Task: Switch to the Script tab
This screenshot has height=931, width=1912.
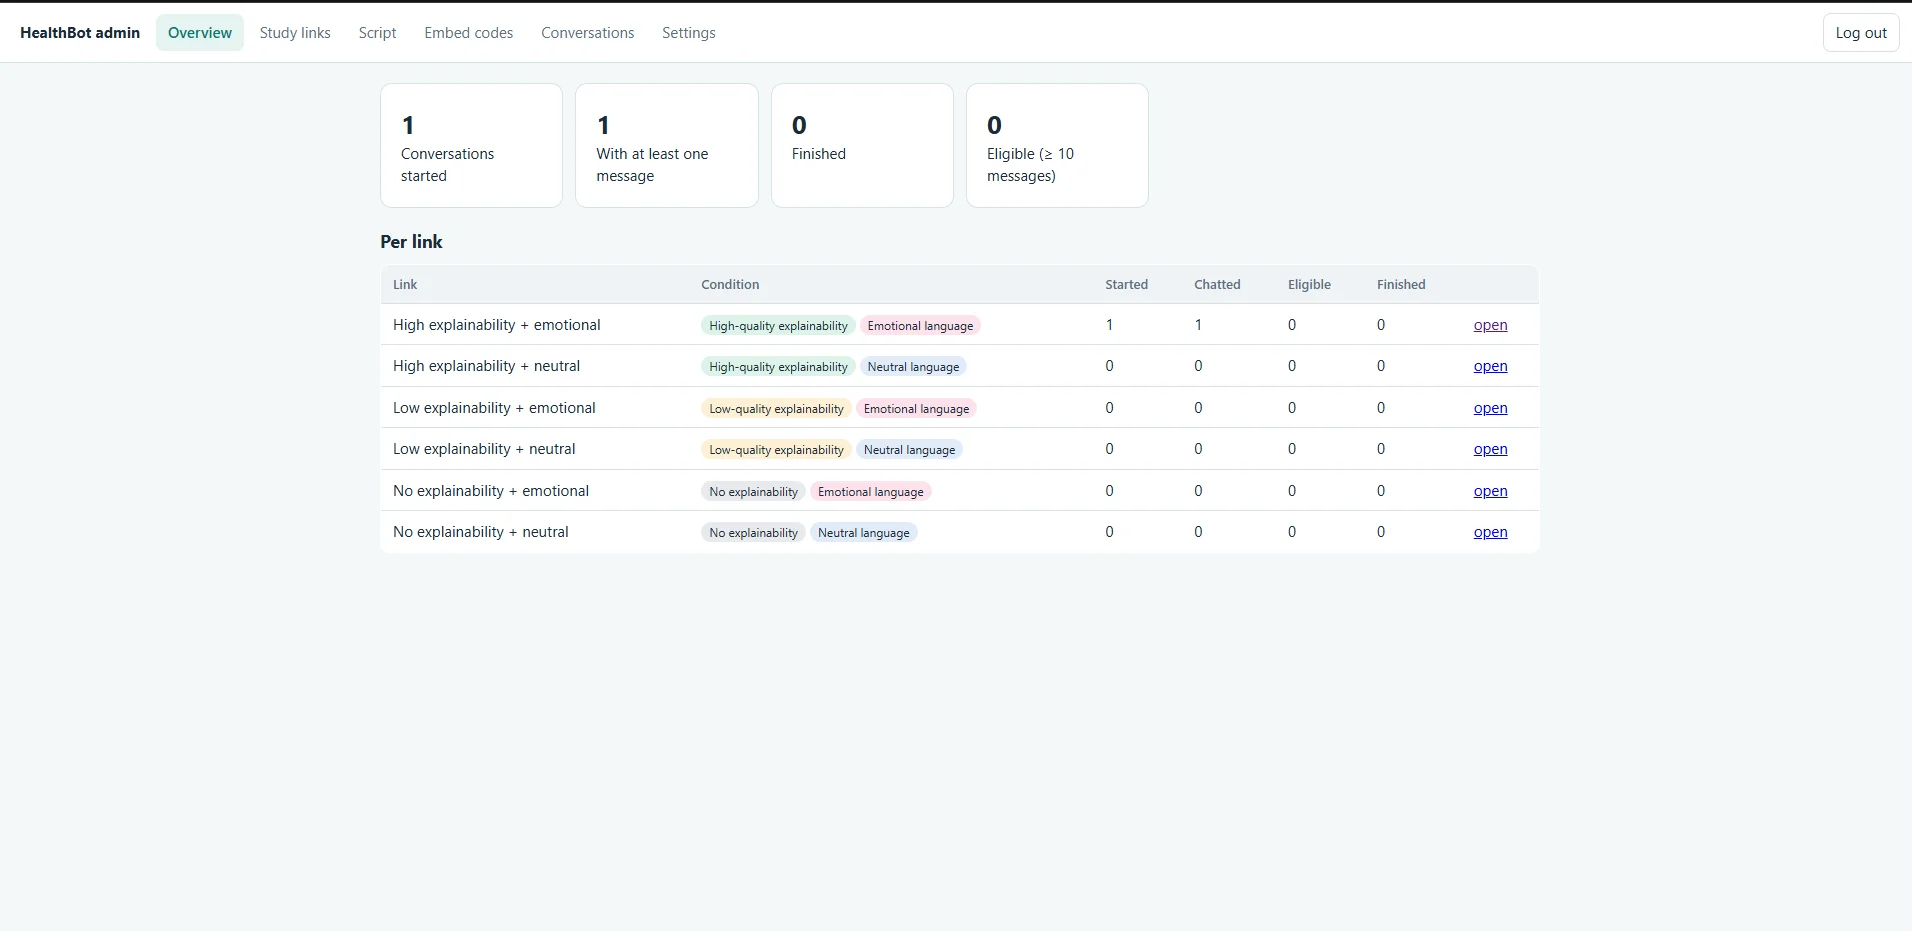Action: click(x=377, y=33)
